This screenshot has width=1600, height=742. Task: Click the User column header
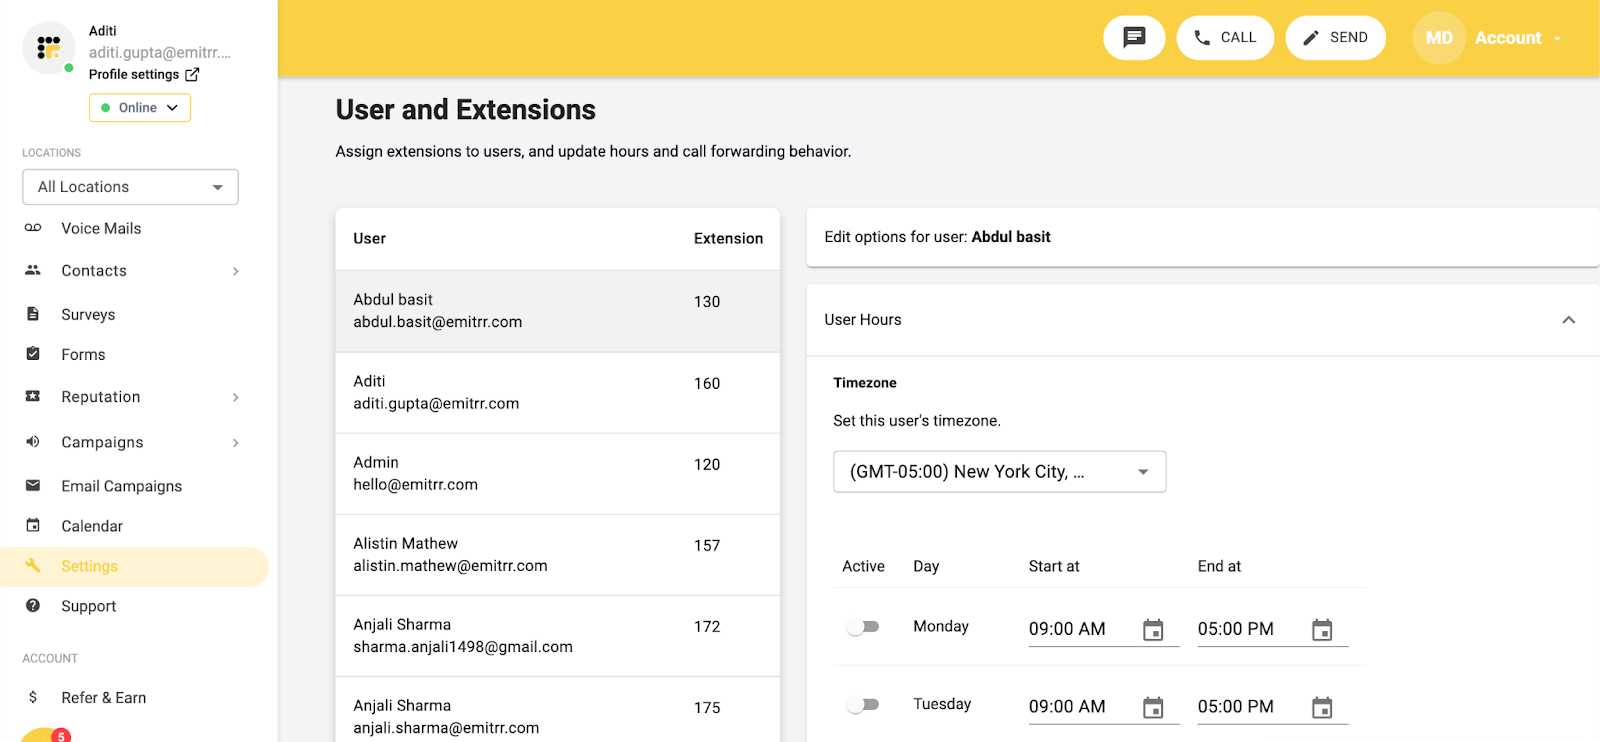(369, 238)
